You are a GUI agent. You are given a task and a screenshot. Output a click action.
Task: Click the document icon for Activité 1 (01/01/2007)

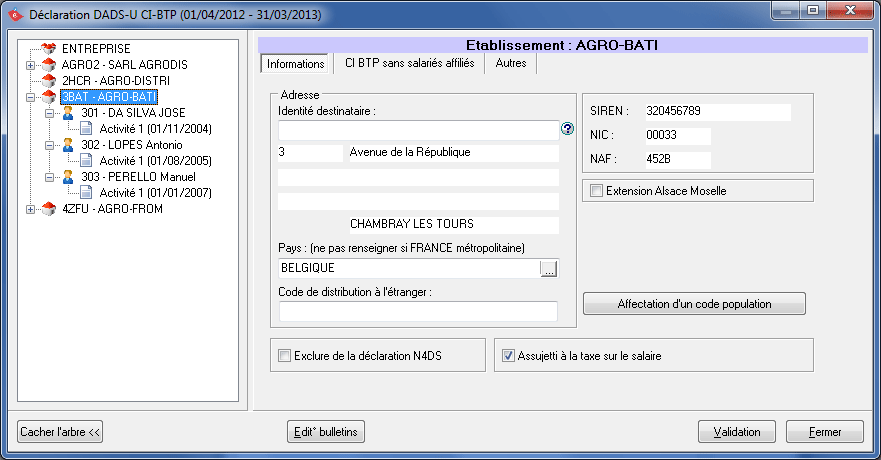[x=86, y=193]
